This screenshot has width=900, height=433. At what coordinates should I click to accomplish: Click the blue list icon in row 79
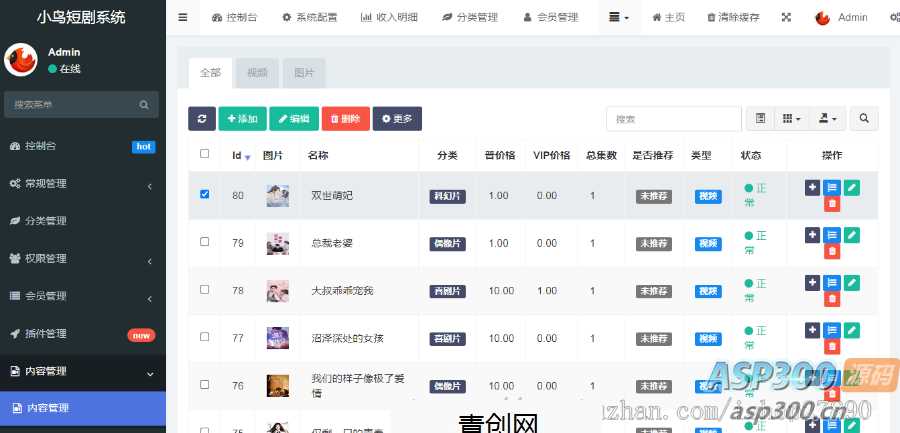(832, 235)
